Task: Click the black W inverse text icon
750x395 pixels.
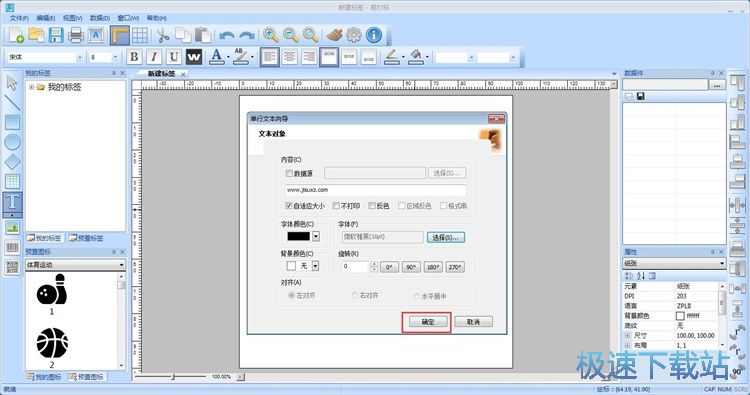Action: 194,57
